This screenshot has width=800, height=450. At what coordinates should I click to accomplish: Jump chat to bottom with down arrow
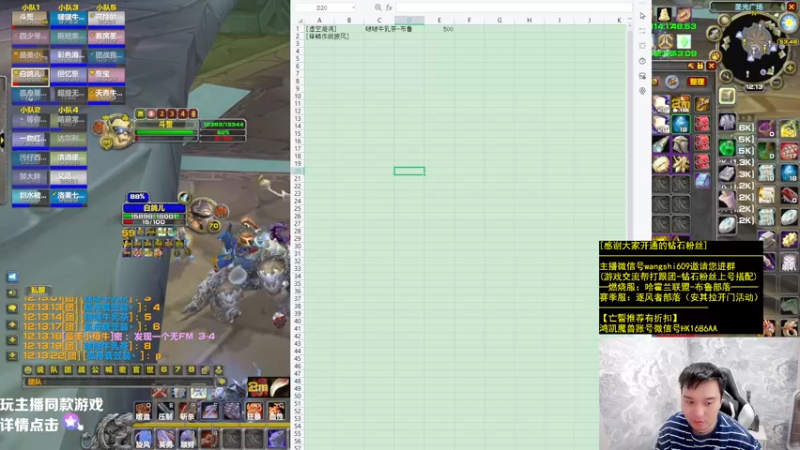click(12, 356)
